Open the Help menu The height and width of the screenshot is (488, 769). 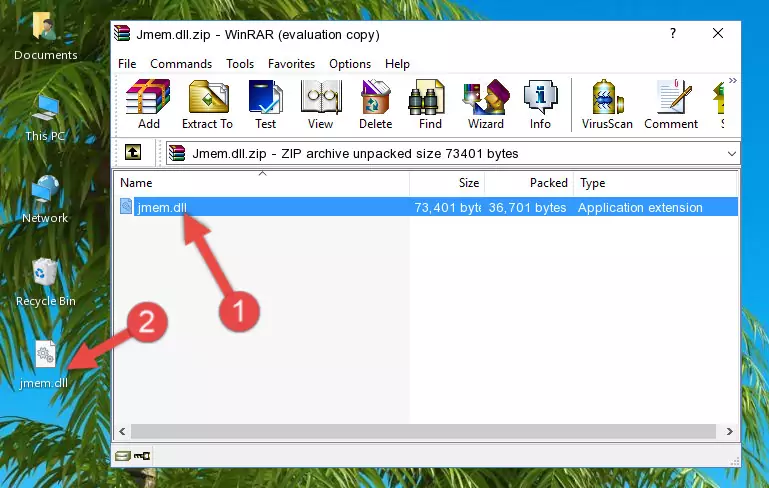397,64
